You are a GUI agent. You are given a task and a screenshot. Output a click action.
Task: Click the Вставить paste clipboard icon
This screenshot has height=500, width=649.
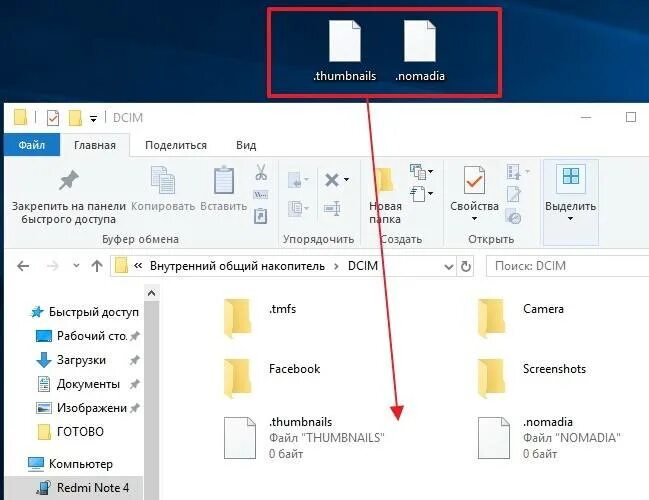point(224,180)
